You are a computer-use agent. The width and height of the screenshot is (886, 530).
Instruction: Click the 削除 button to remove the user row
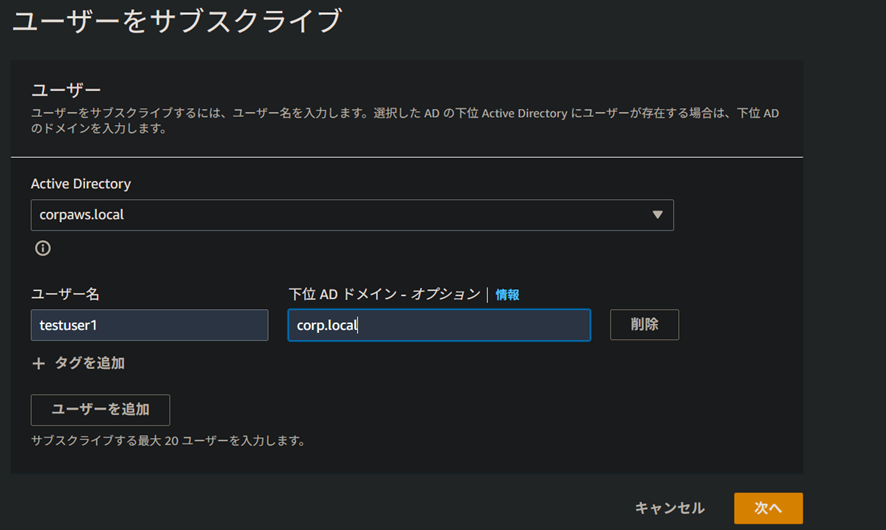[644, 324]
